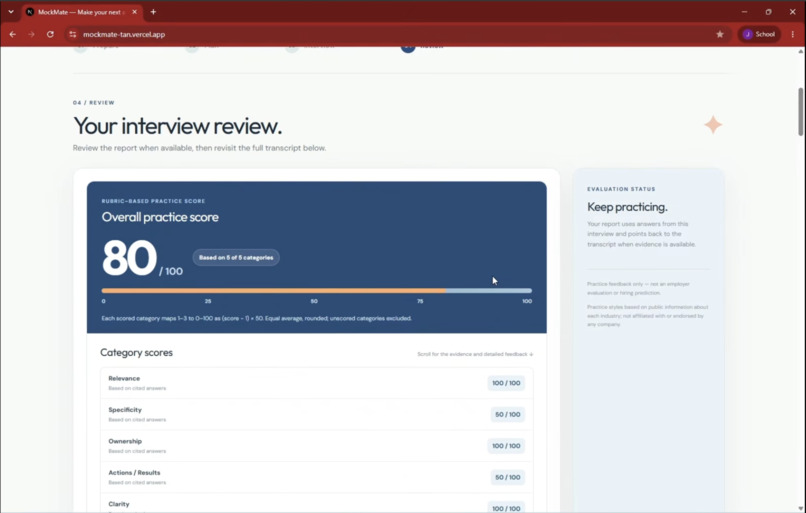
Task: Open a new browser tab
Action: coord(153,12)
